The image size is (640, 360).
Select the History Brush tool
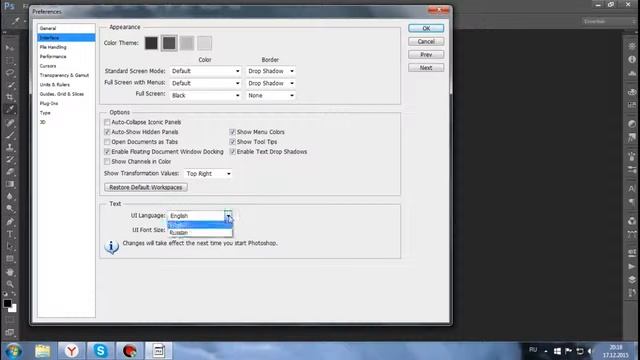tap(10, 160)
